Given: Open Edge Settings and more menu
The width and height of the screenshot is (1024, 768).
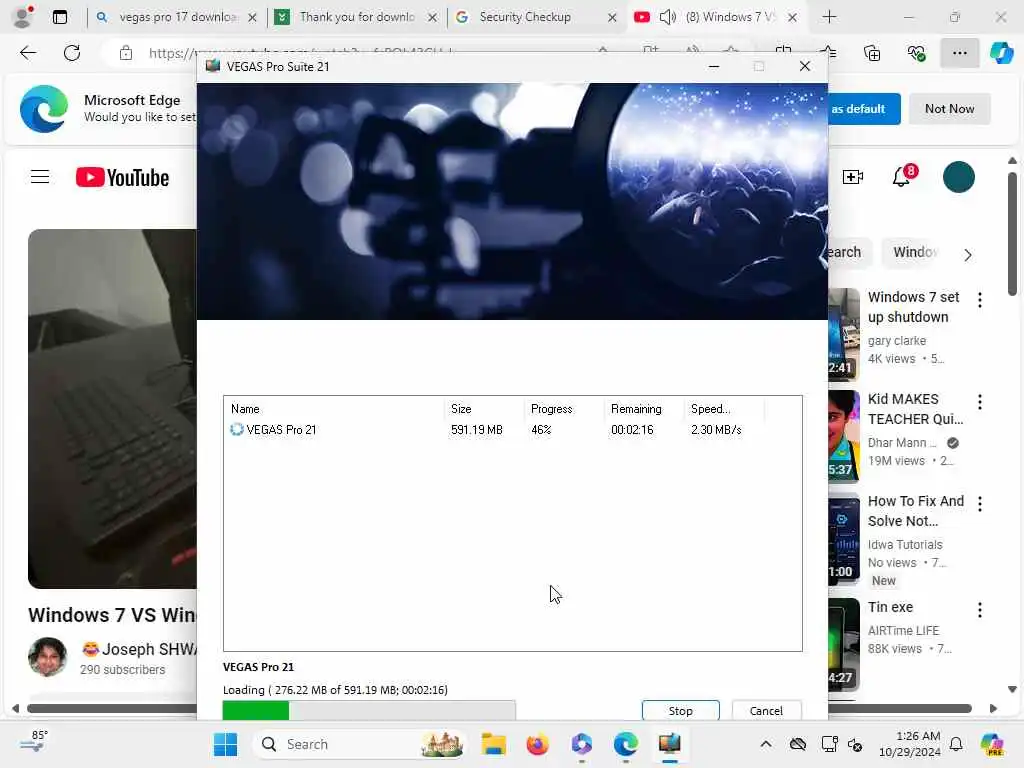Looking at the screenshot, I should click(959, 53).
